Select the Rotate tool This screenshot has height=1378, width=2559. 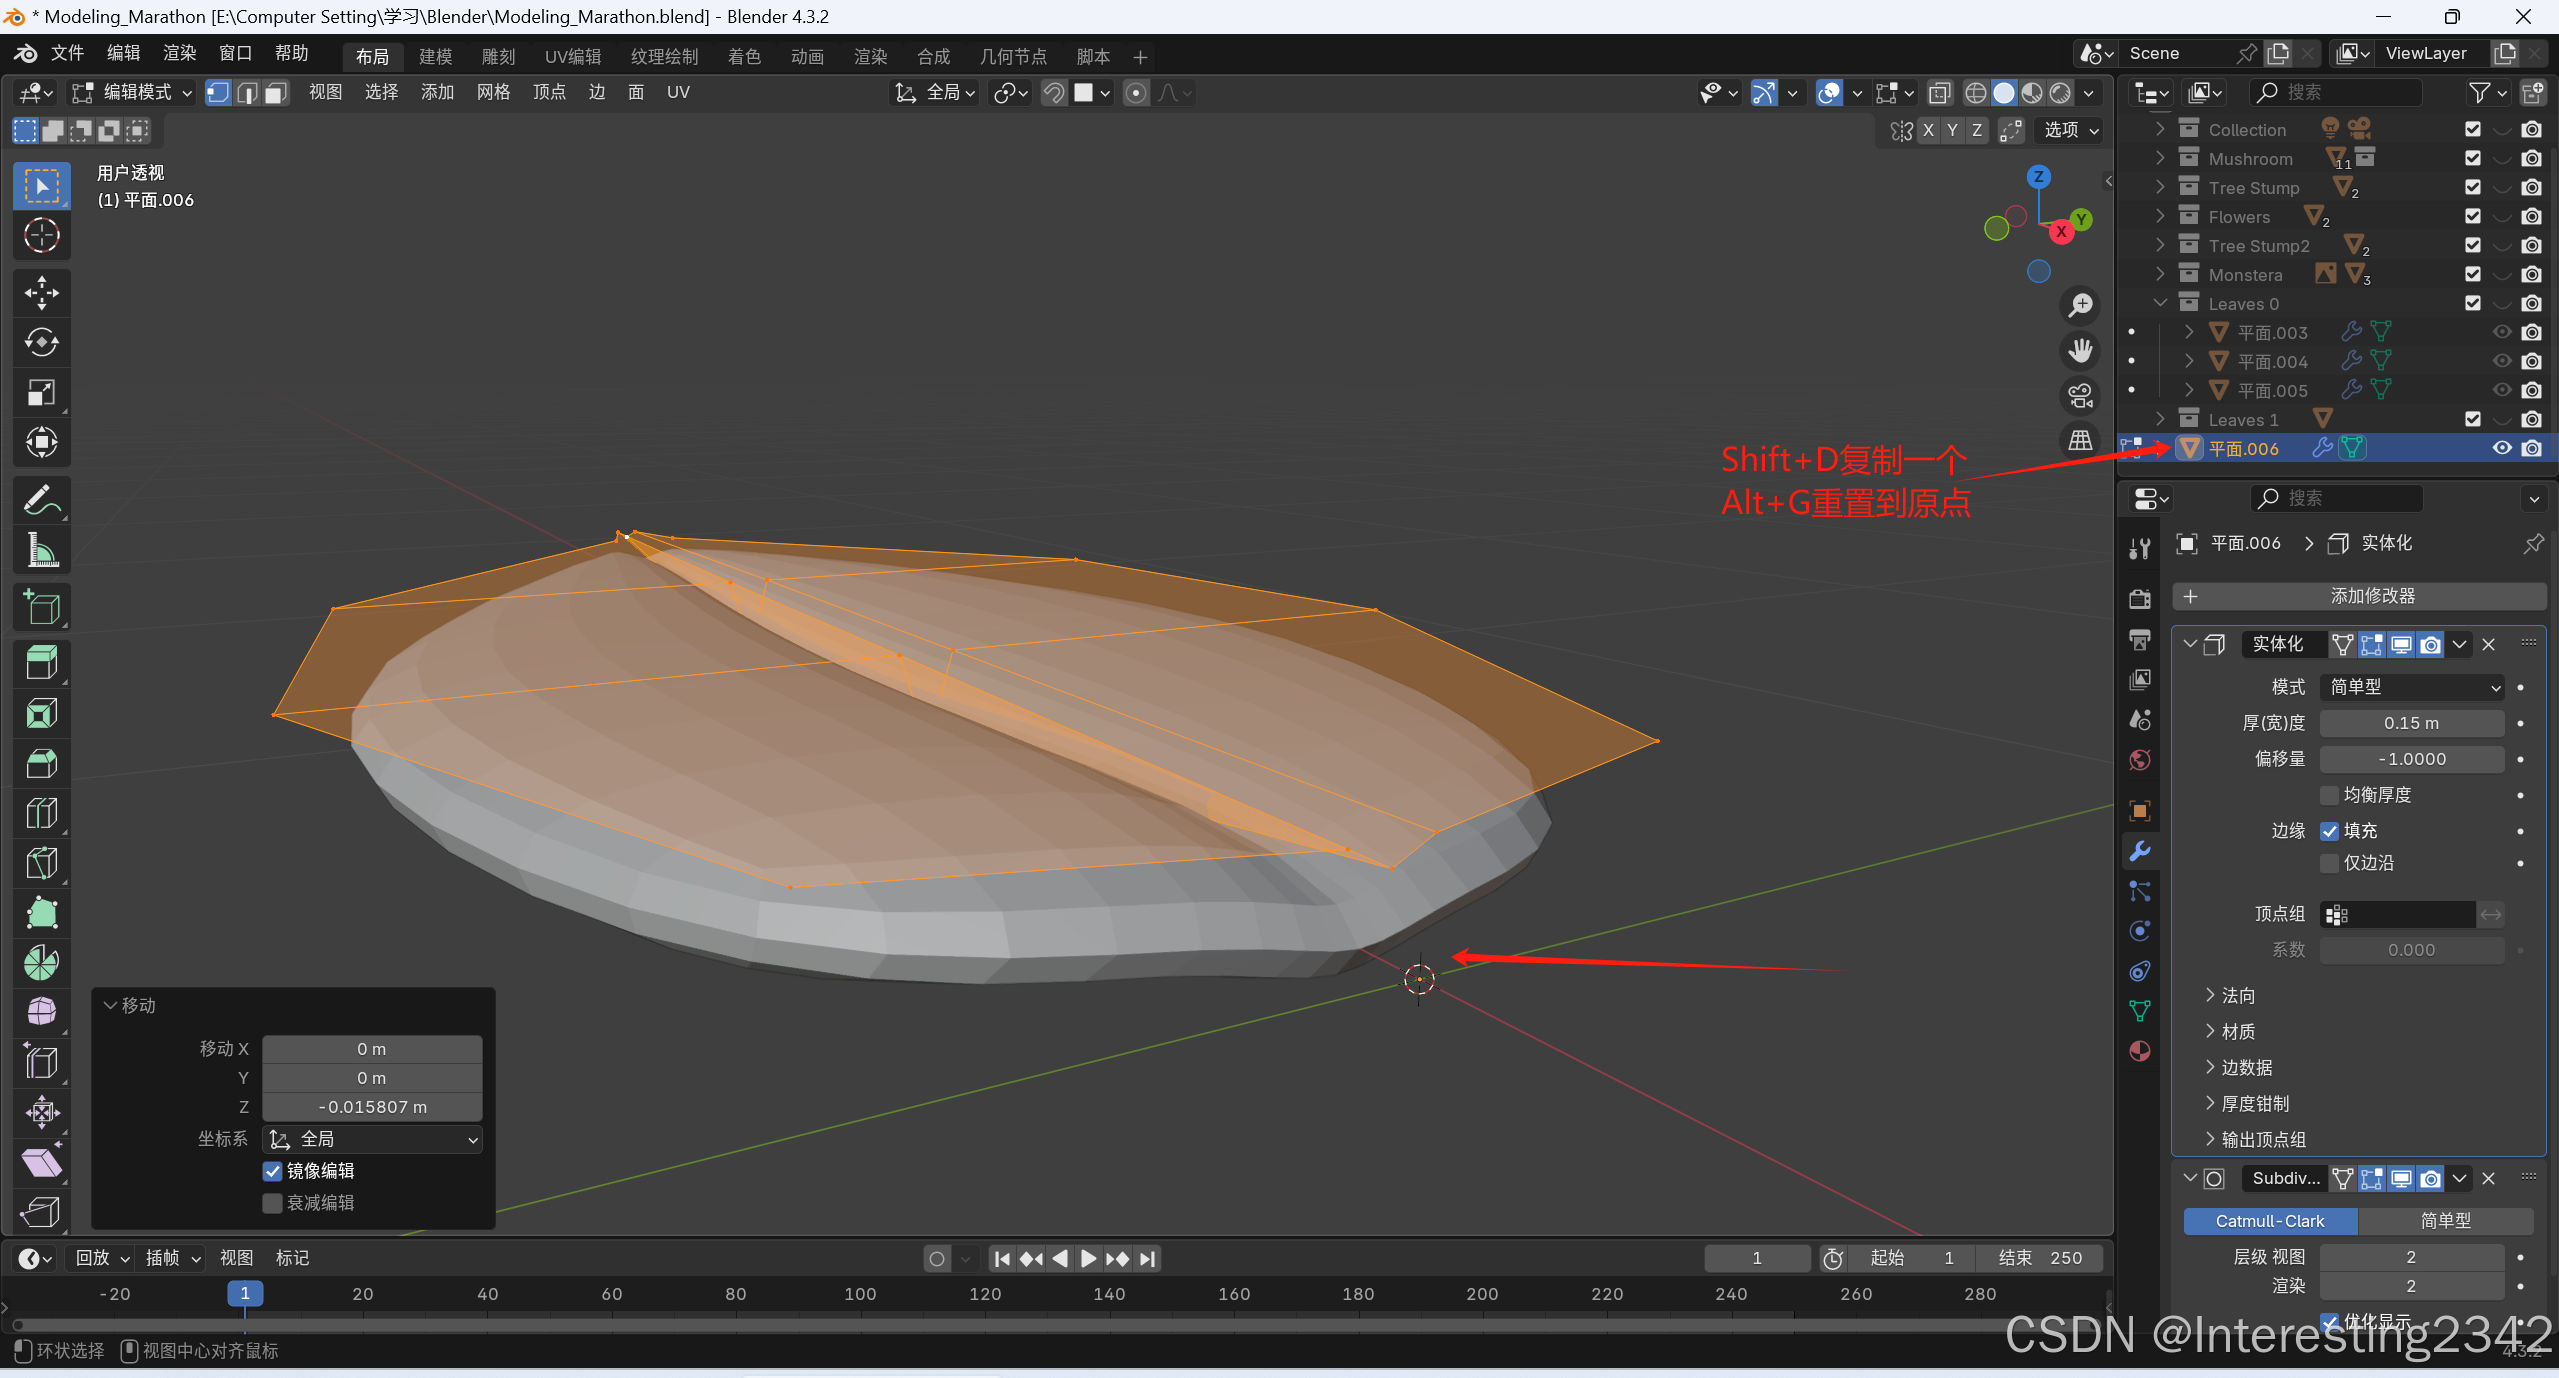point(41,343)
